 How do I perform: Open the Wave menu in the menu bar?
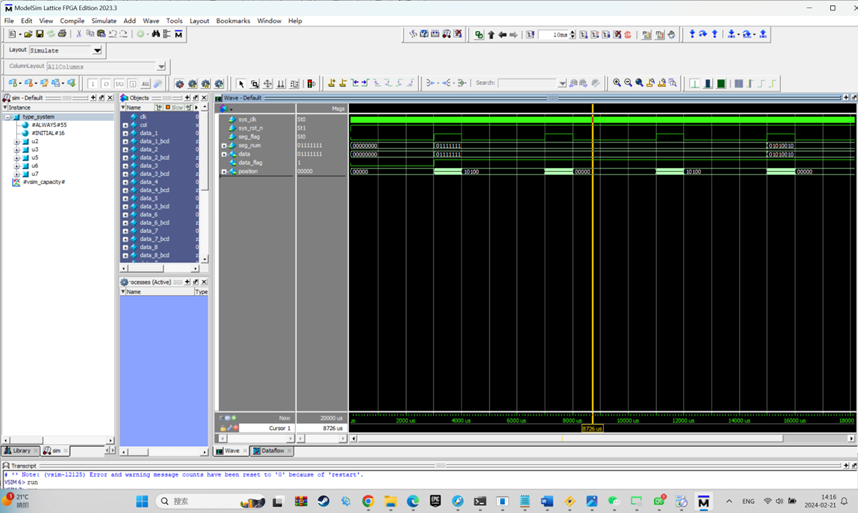151,21
